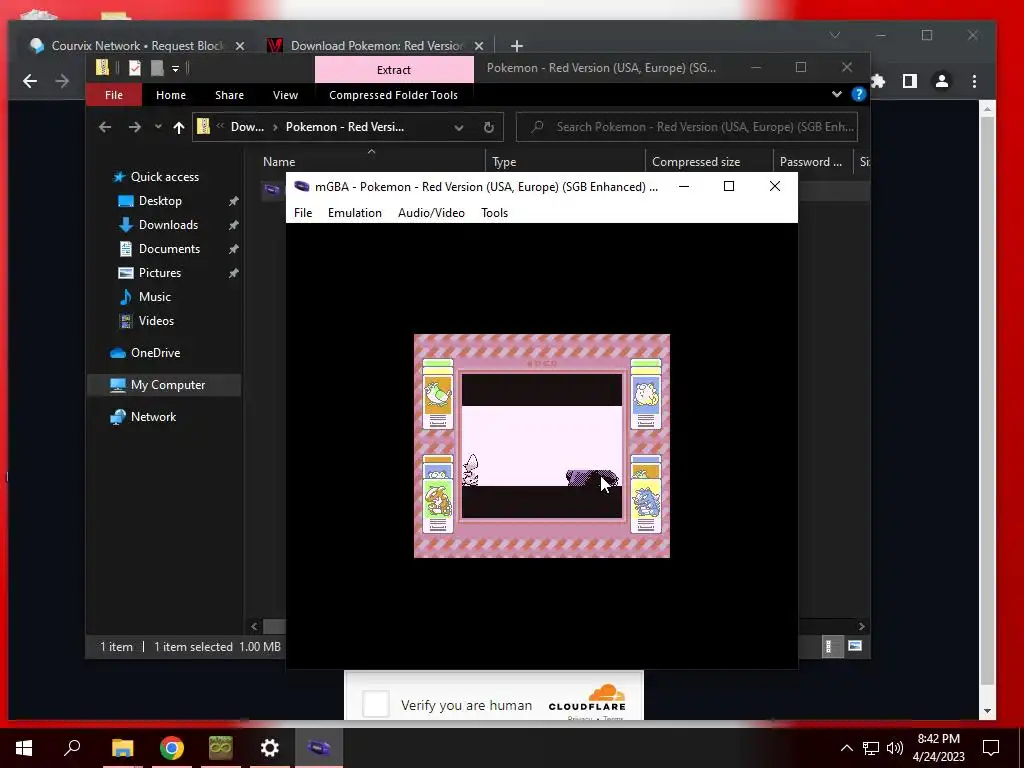The image size is (1024, 768).
Task: Switch to the Share ribbon tab
Action: 229,95
